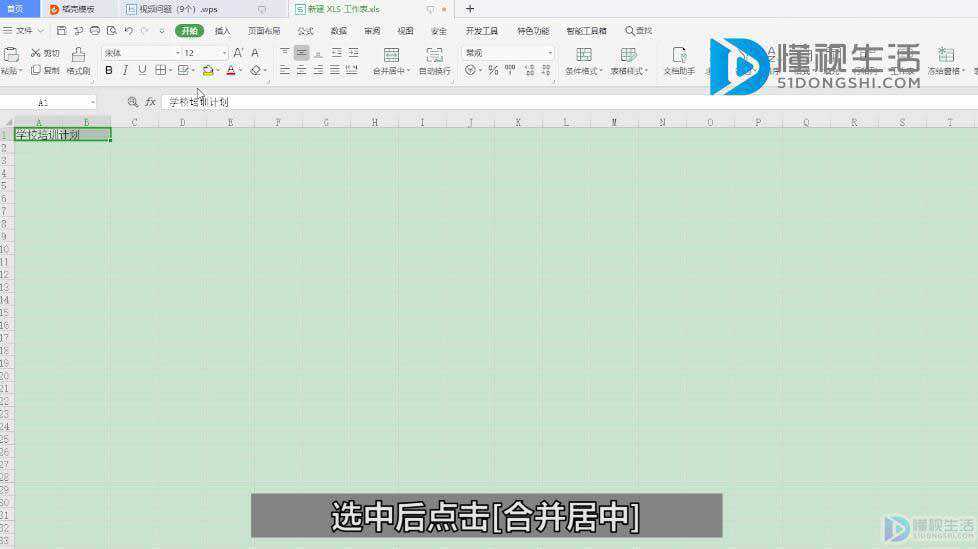
Task: Click the Paste clipboard icon
Action: tap(11, 54)
